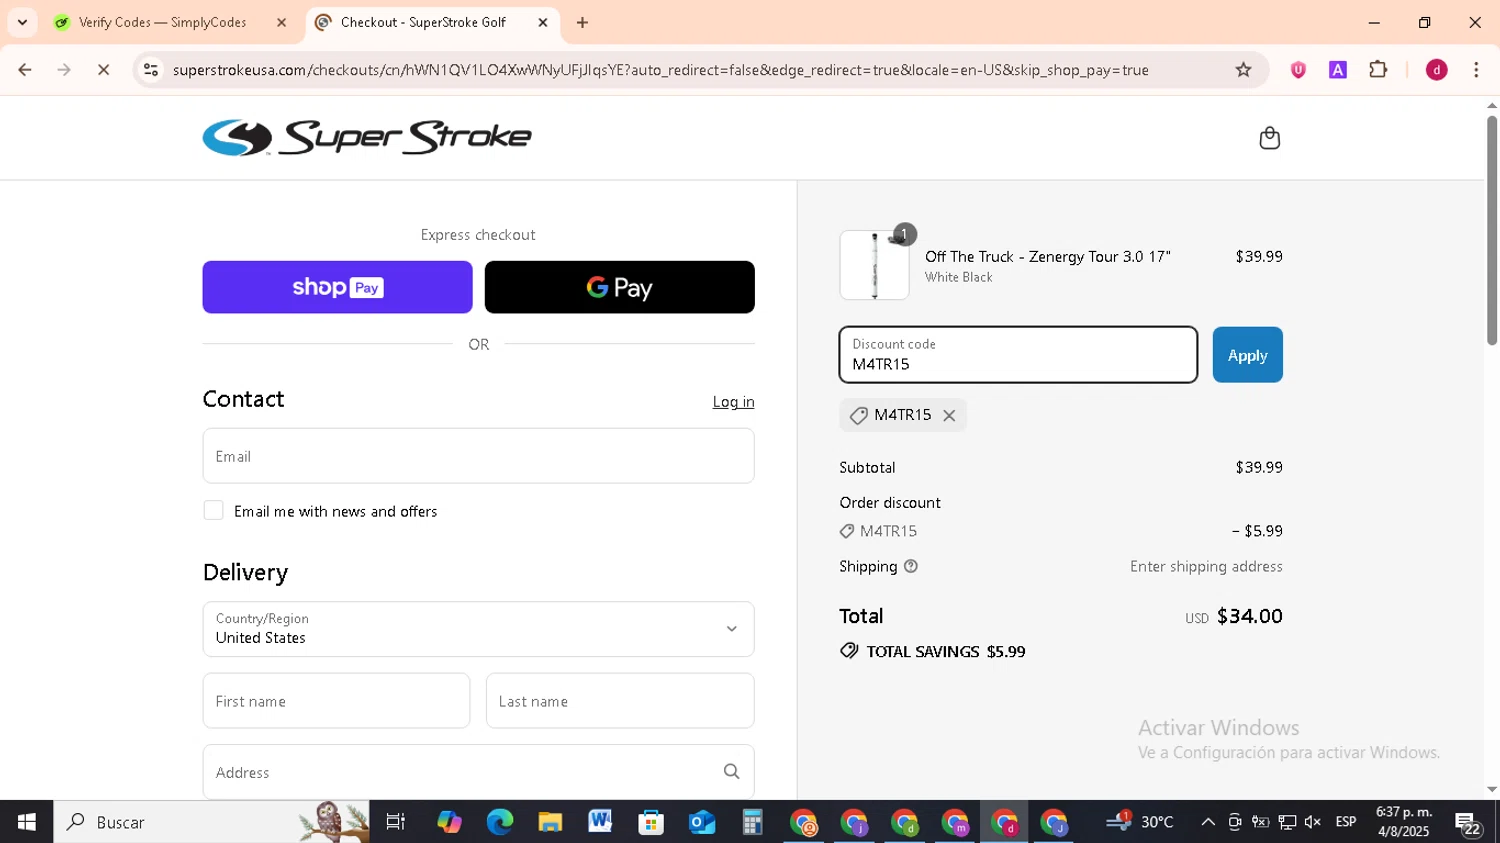Click the page vertical scrollbar

(x=1492, y=230)
